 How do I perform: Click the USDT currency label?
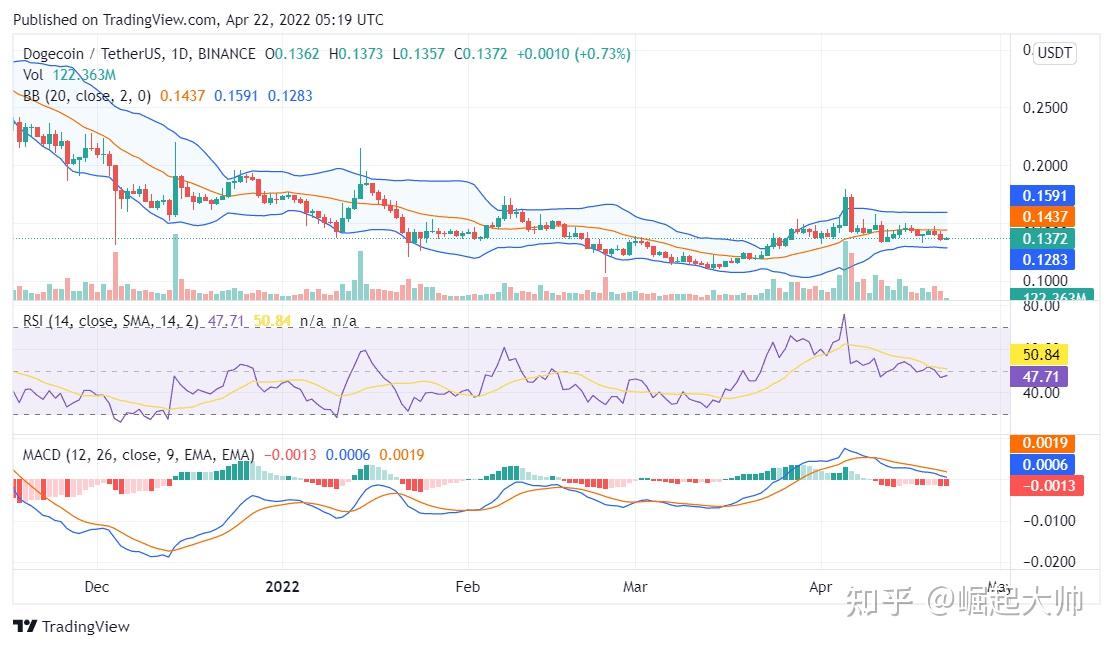[1055, 53]
